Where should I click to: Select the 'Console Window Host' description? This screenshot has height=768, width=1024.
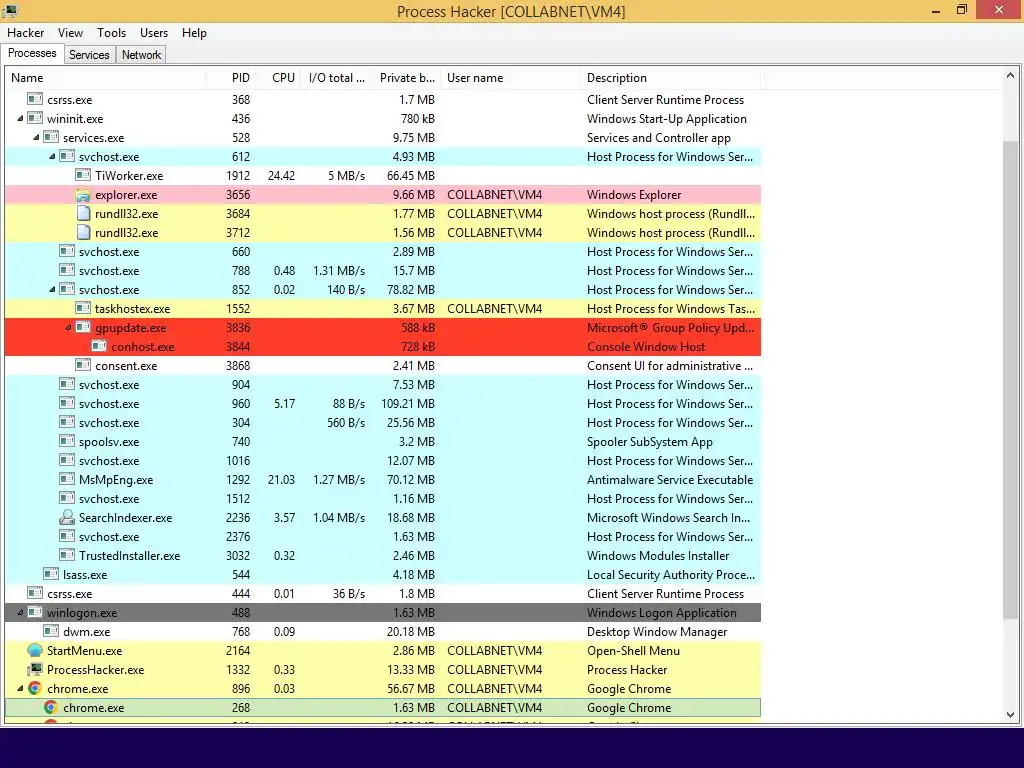(x=646, y=347)
